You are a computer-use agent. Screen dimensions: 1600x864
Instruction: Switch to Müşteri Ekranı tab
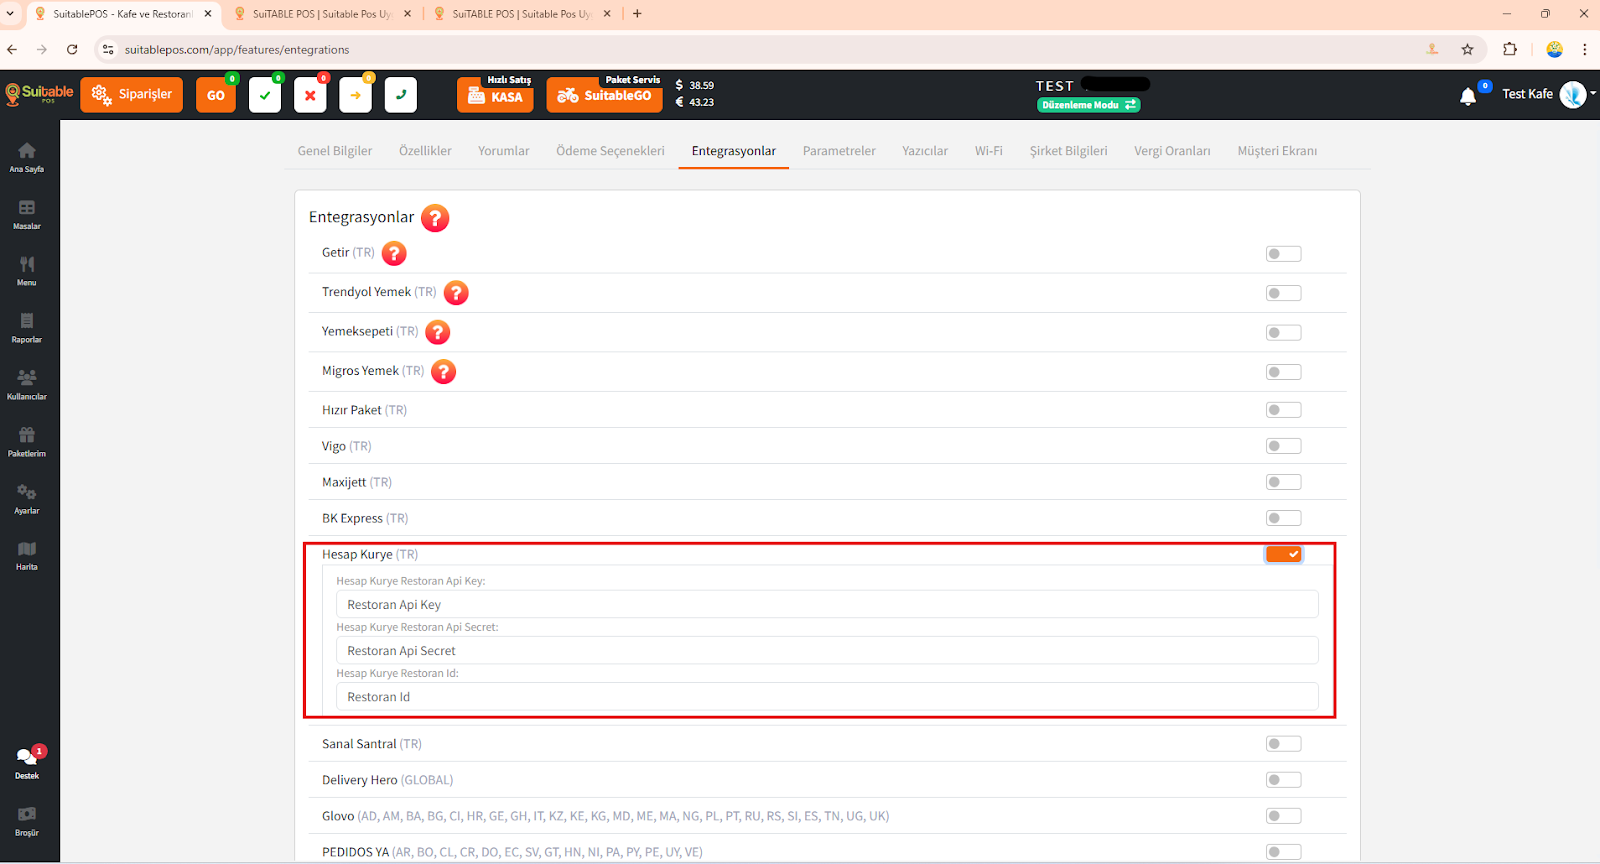click(x=1277, y=151)
